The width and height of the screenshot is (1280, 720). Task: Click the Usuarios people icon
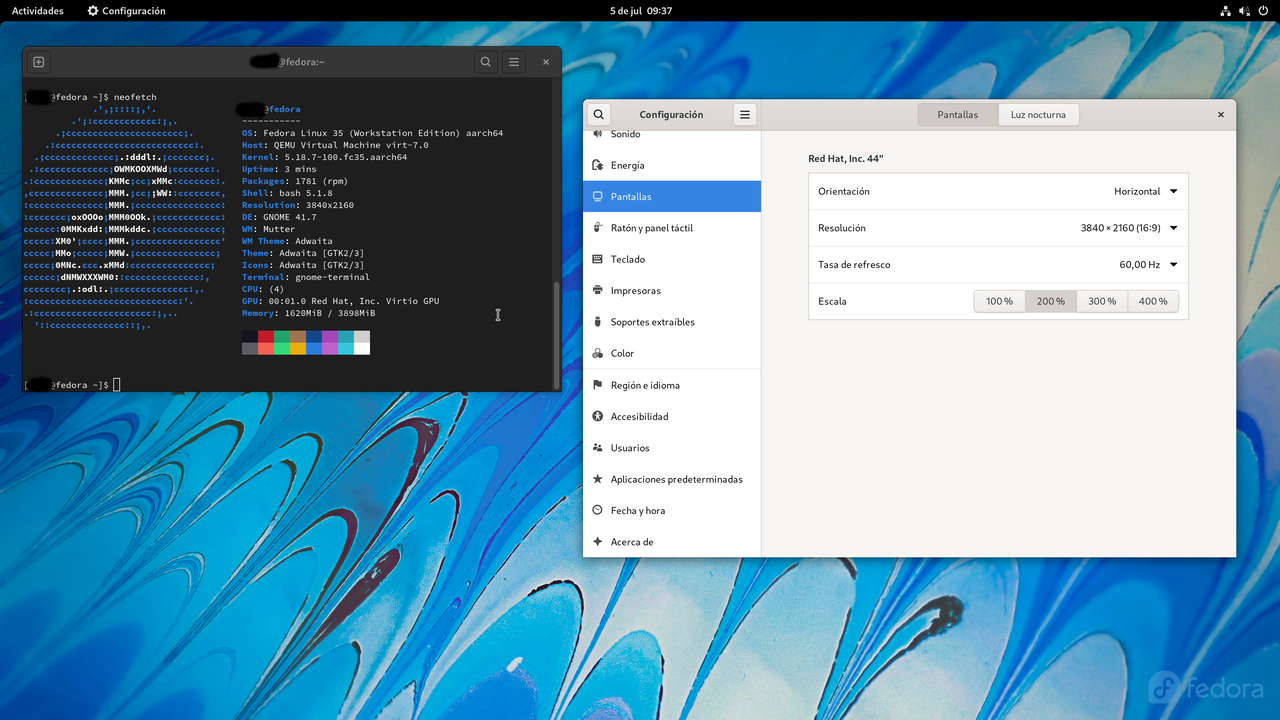598,448
